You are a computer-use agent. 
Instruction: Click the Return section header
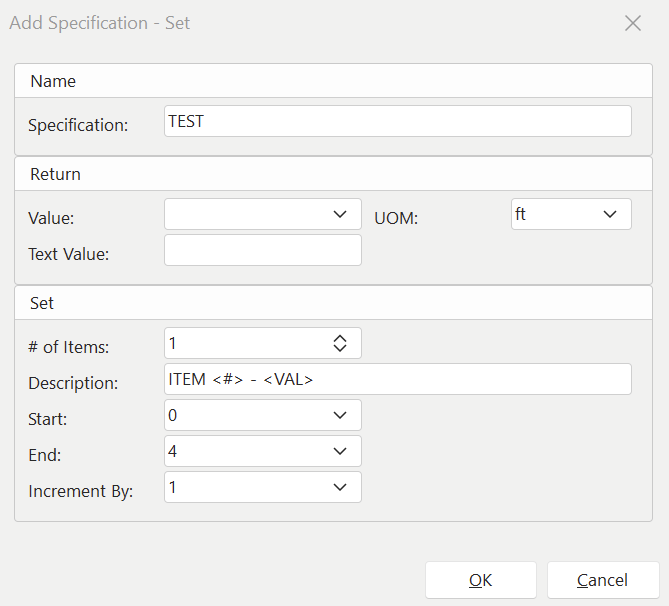pyautogui.click(x=56, y=174)
